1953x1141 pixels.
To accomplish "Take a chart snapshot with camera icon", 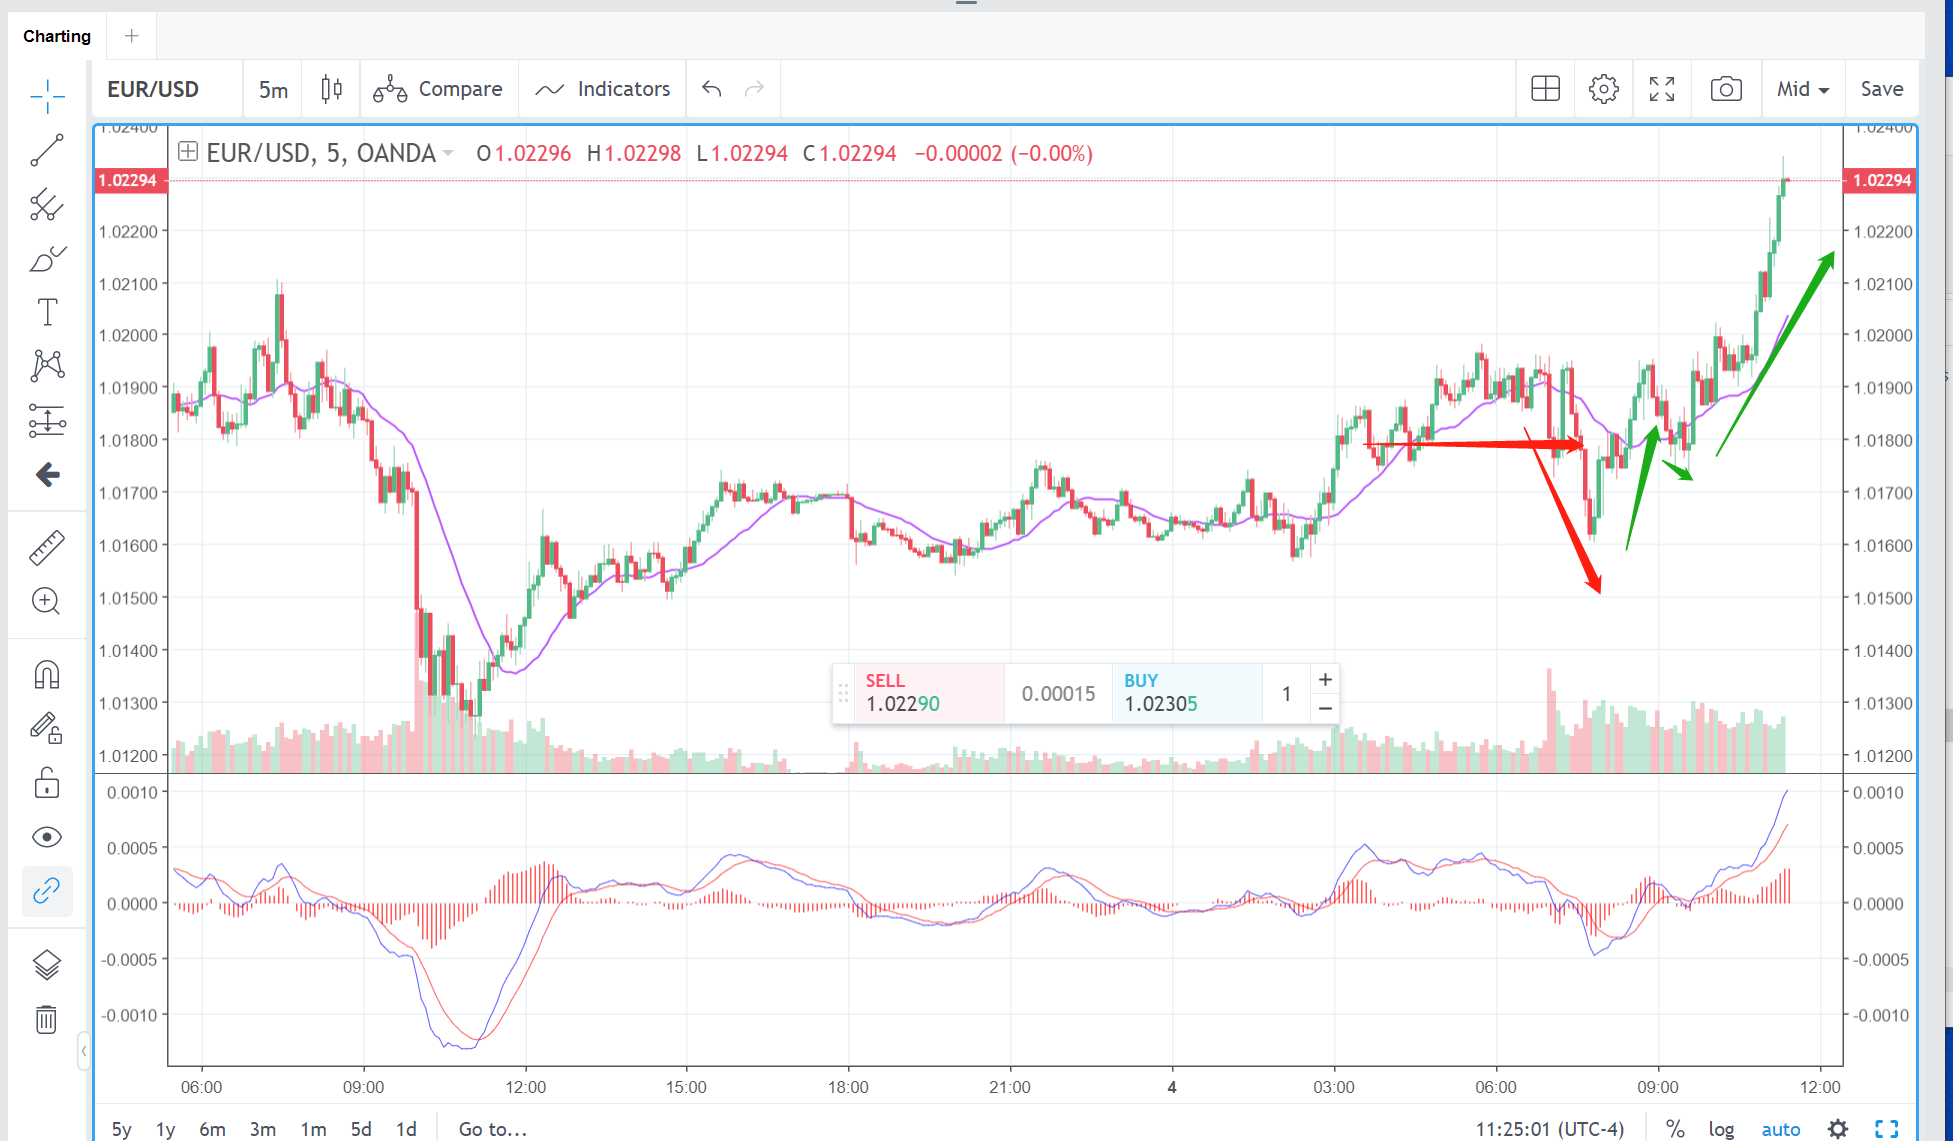I will [x=1726, y=89].
